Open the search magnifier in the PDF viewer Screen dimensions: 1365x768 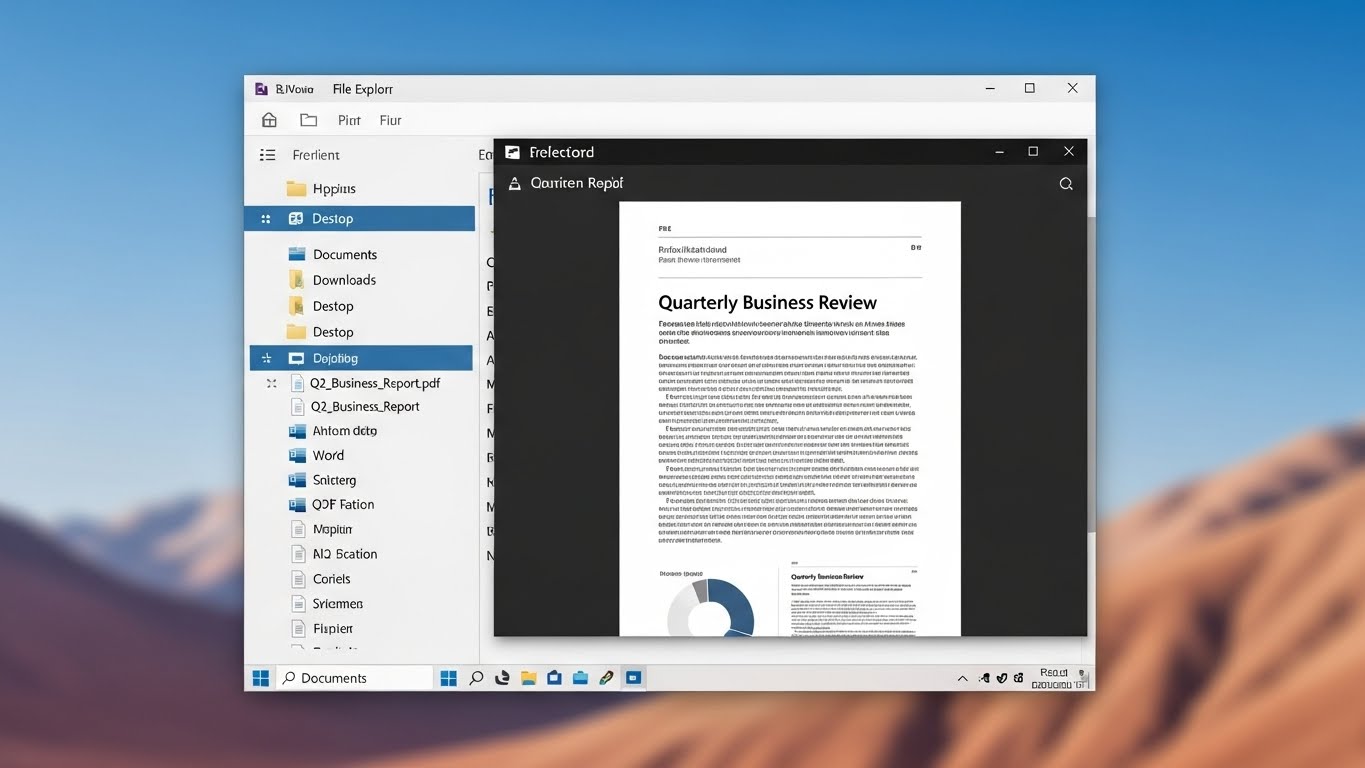click(1065, 183)
